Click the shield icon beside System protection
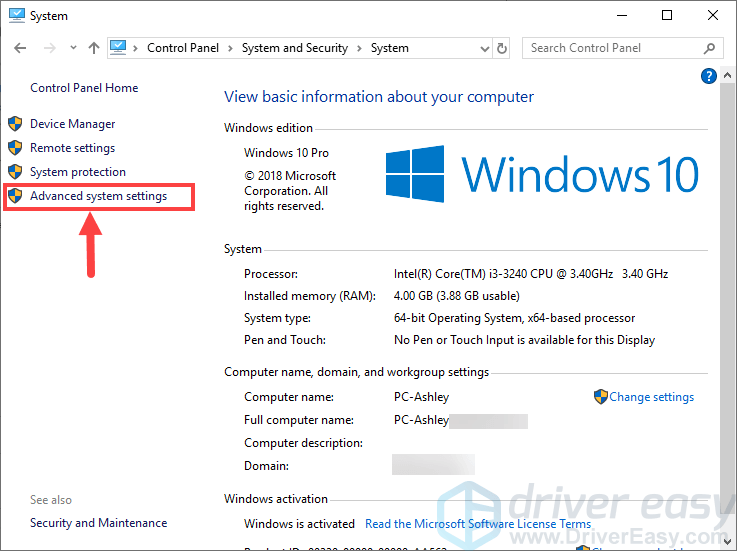 (15, 172)
